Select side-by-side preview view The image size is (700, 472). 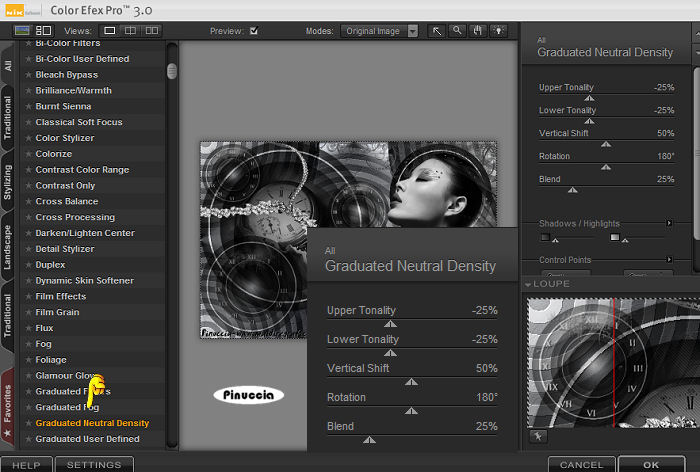(x=152, y=31)
